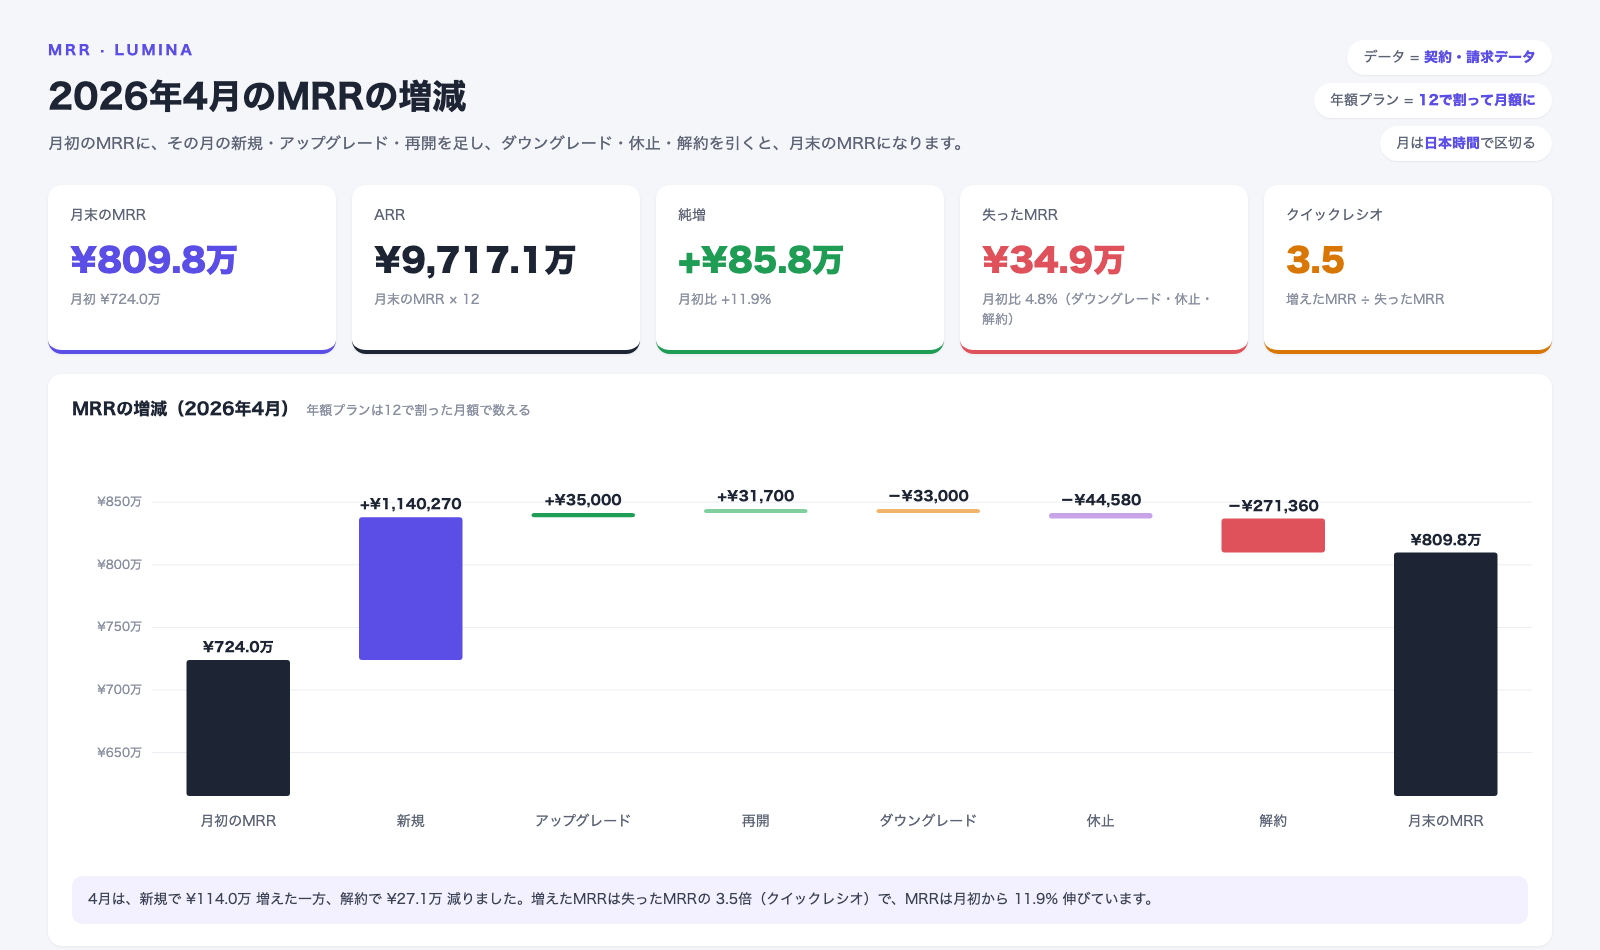The width and height of the screenshot is (1600, 950).
Task: Select the 月末のMRR summary card
Action: 192,269
